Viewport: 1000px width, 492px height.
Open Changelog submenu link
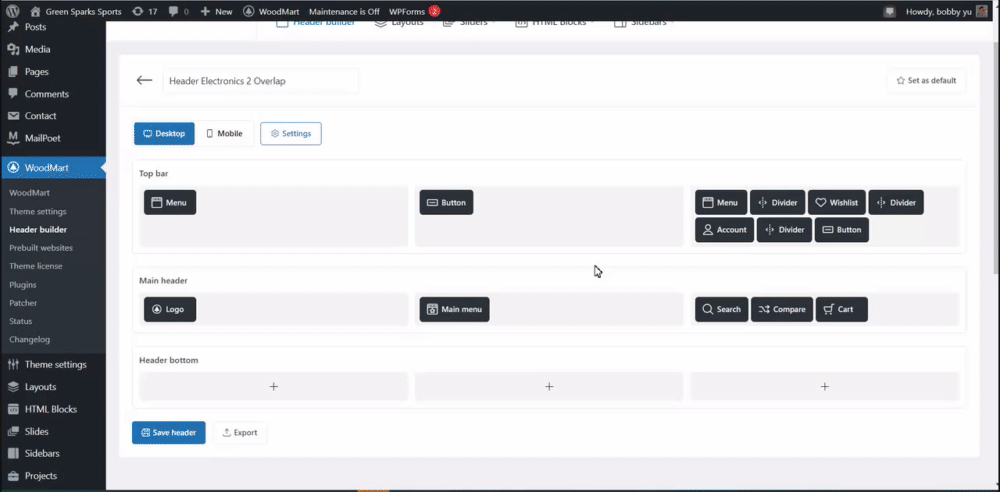pos(29,339)
